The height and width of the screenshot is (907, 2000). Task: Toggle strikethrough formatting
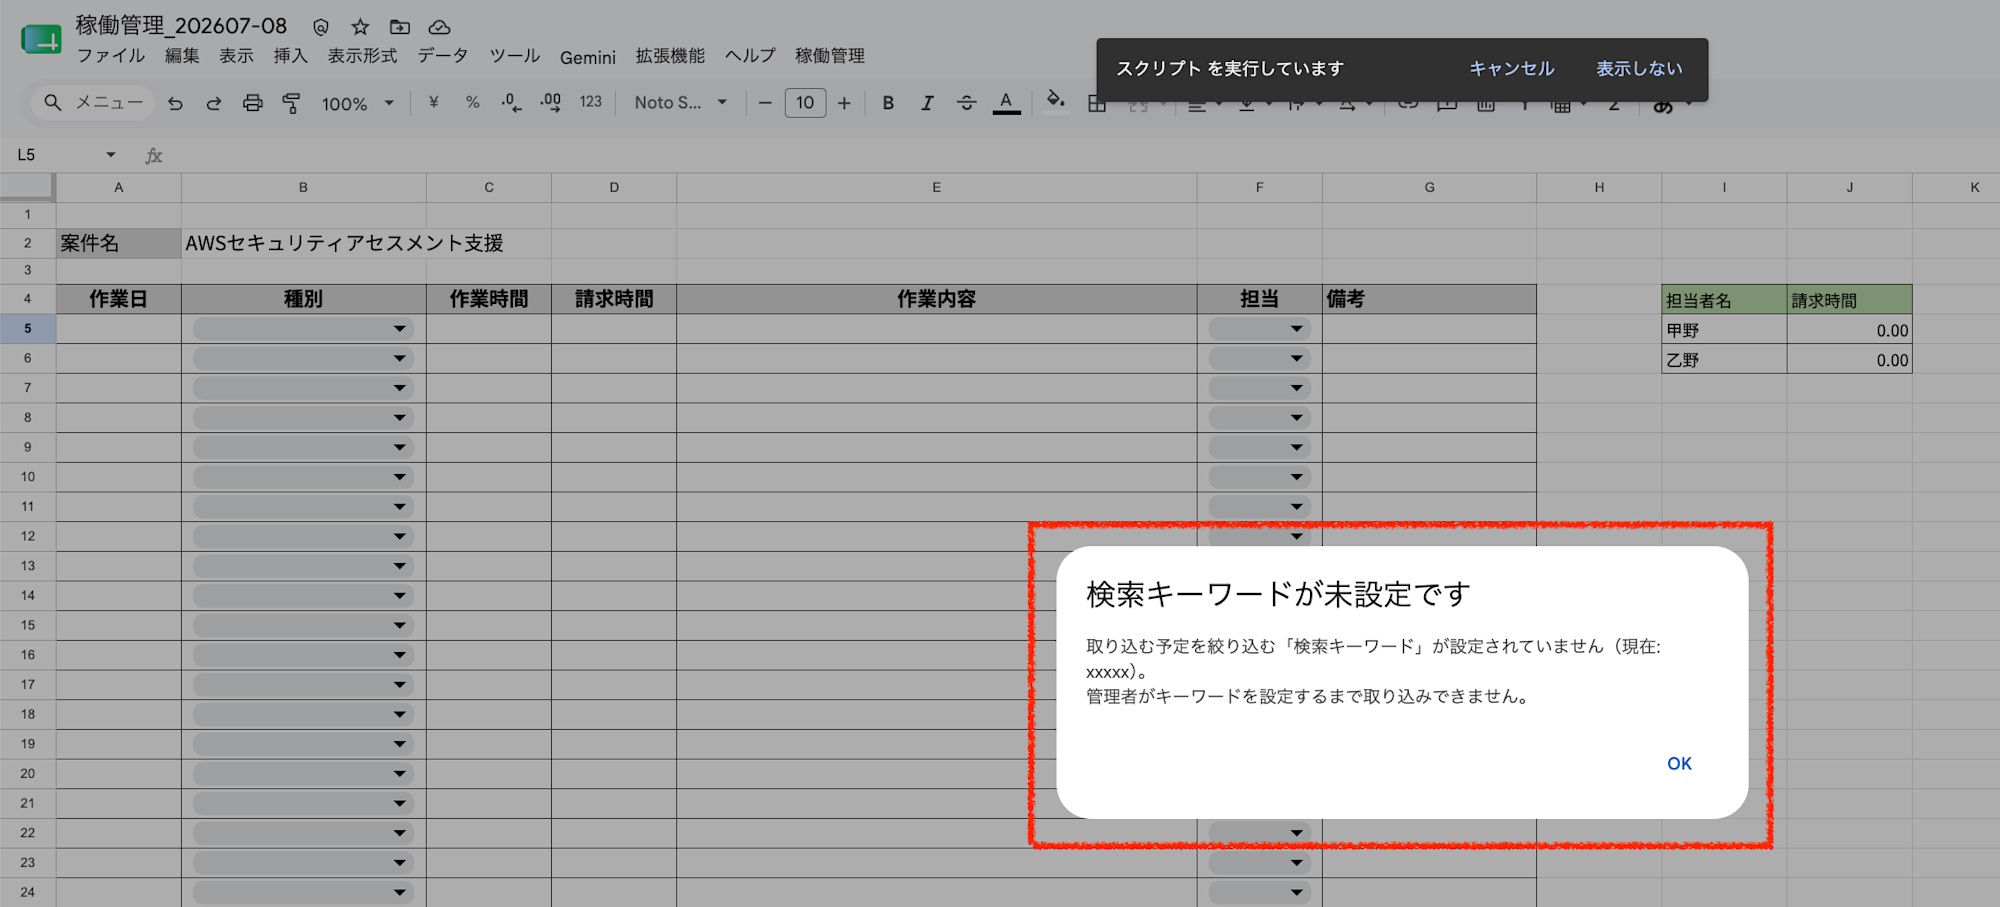966,103
